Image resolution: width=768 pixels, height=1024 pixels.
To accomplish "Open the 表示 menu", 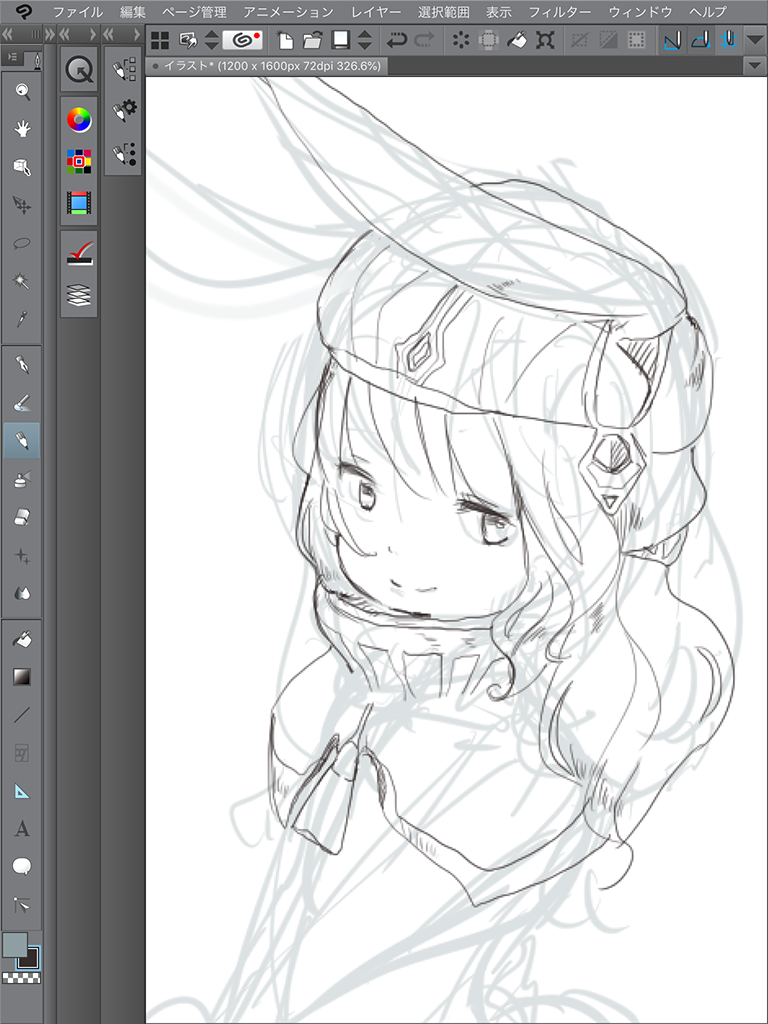I will coord(499,12).
